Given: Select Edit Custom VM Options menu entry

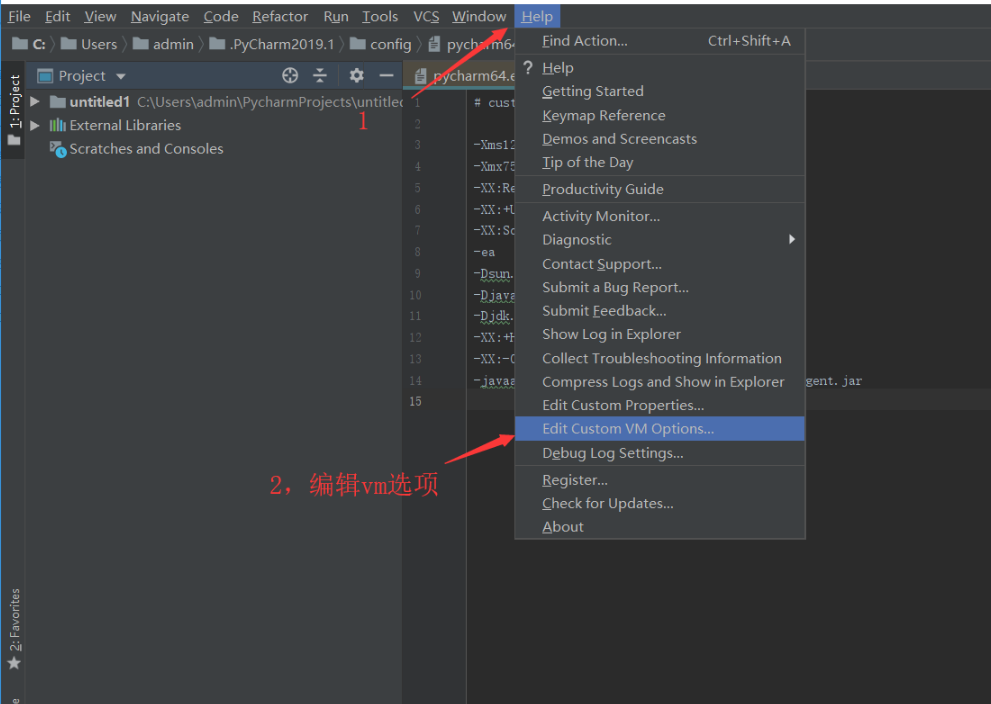Looking at the screenshot, I should pyautogui.click(x=628, y=429).
